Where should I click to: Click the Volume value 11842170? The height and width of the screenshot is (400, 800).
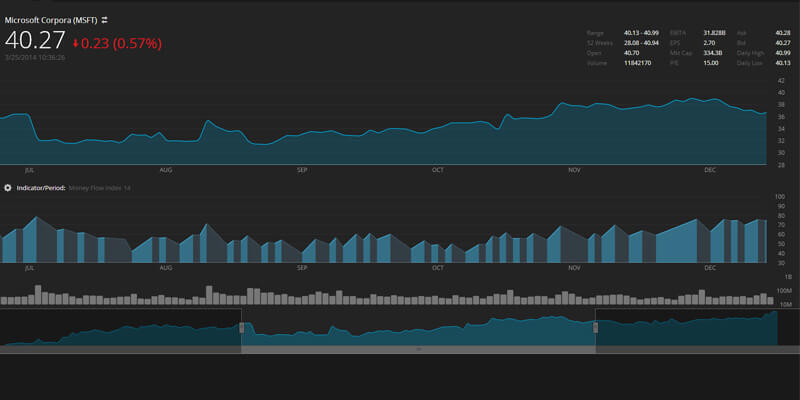point(637,63)
